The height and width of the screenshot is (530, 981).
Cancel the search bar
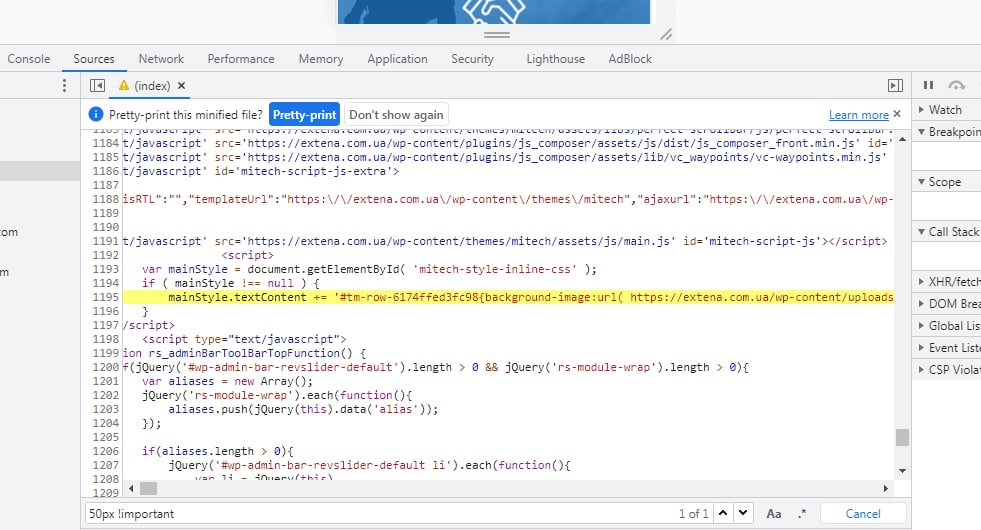coord(863,514)
